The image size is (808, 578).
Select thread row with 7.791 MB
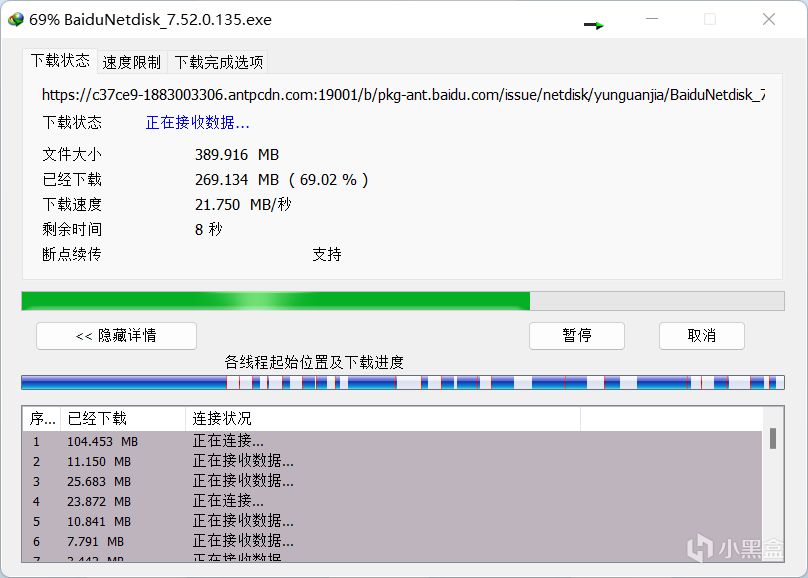[x=392, y=541]
